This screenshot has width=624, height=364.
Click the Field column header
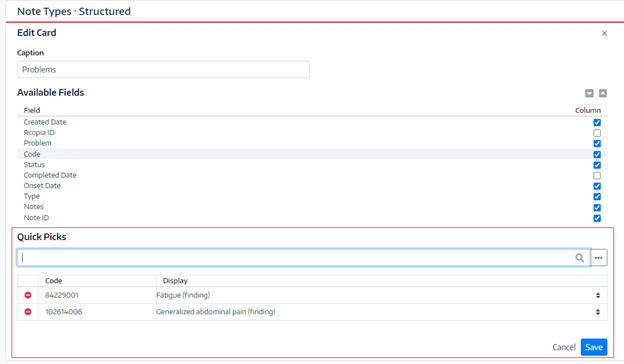coord(32,110)
